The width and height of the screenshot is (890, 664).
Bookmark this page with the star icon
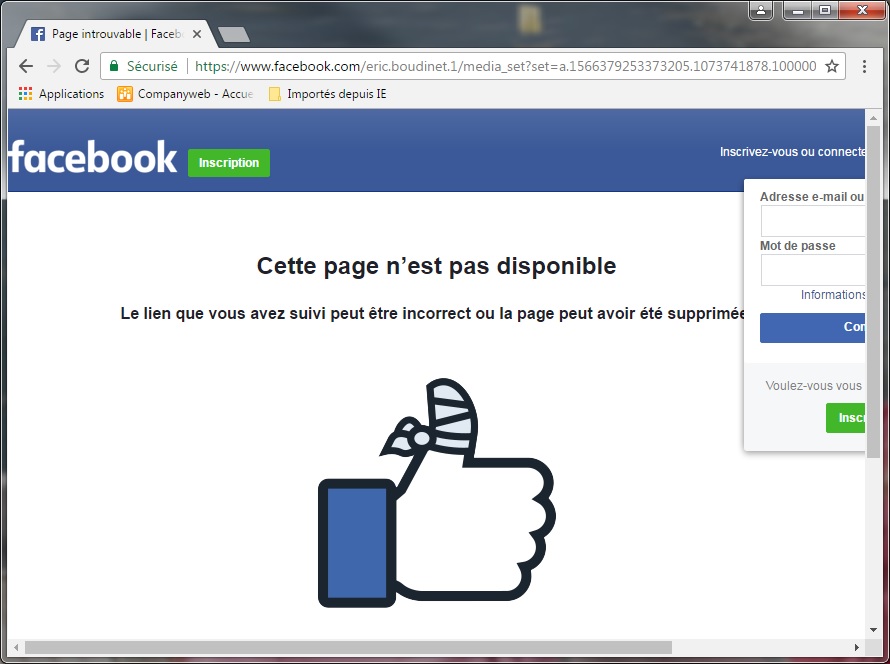click(x=831, y=66)
